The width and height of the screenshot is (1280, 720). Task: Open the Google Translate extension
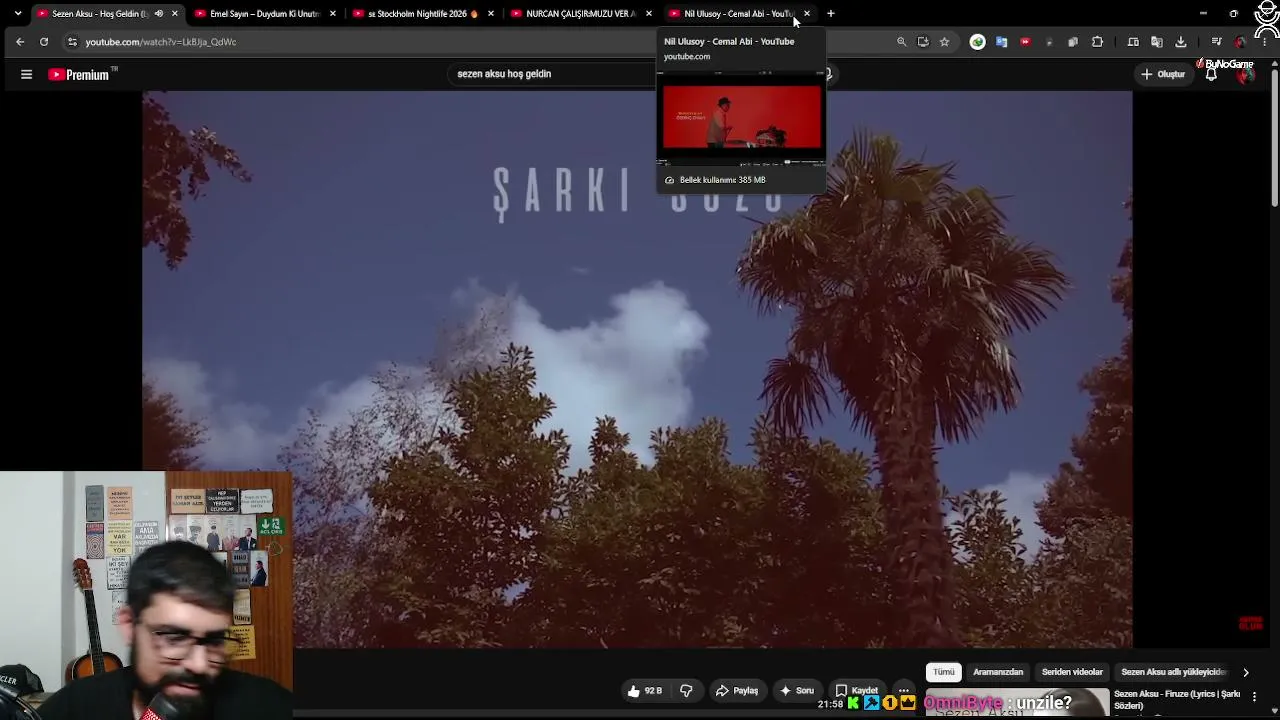coord(1001,42)
